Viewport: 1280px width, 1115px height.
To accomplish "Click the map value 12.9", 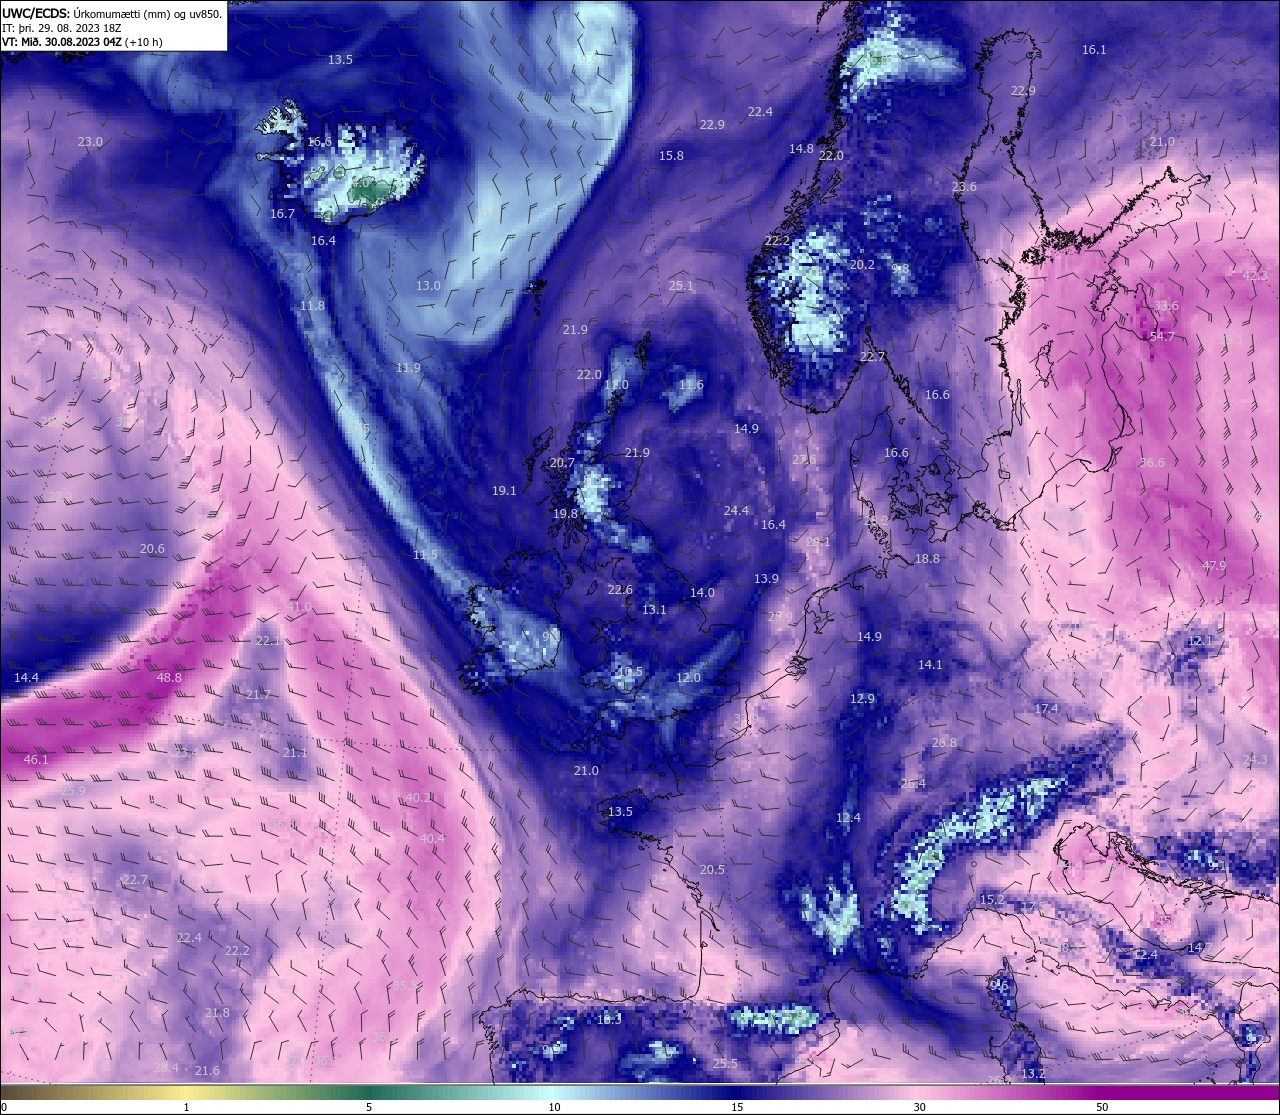I will pos(862,699).
